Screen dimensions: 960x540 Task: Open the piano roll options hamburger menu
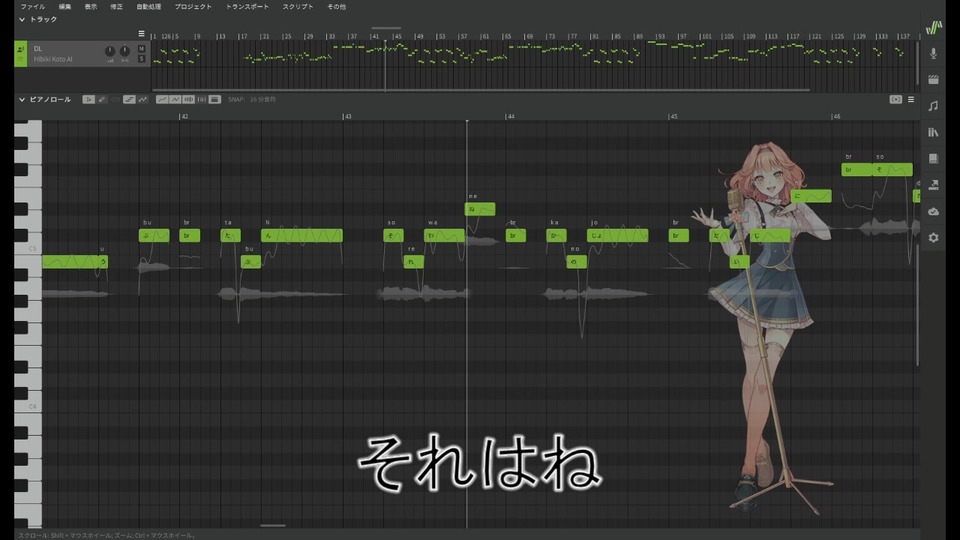[911, 99]
